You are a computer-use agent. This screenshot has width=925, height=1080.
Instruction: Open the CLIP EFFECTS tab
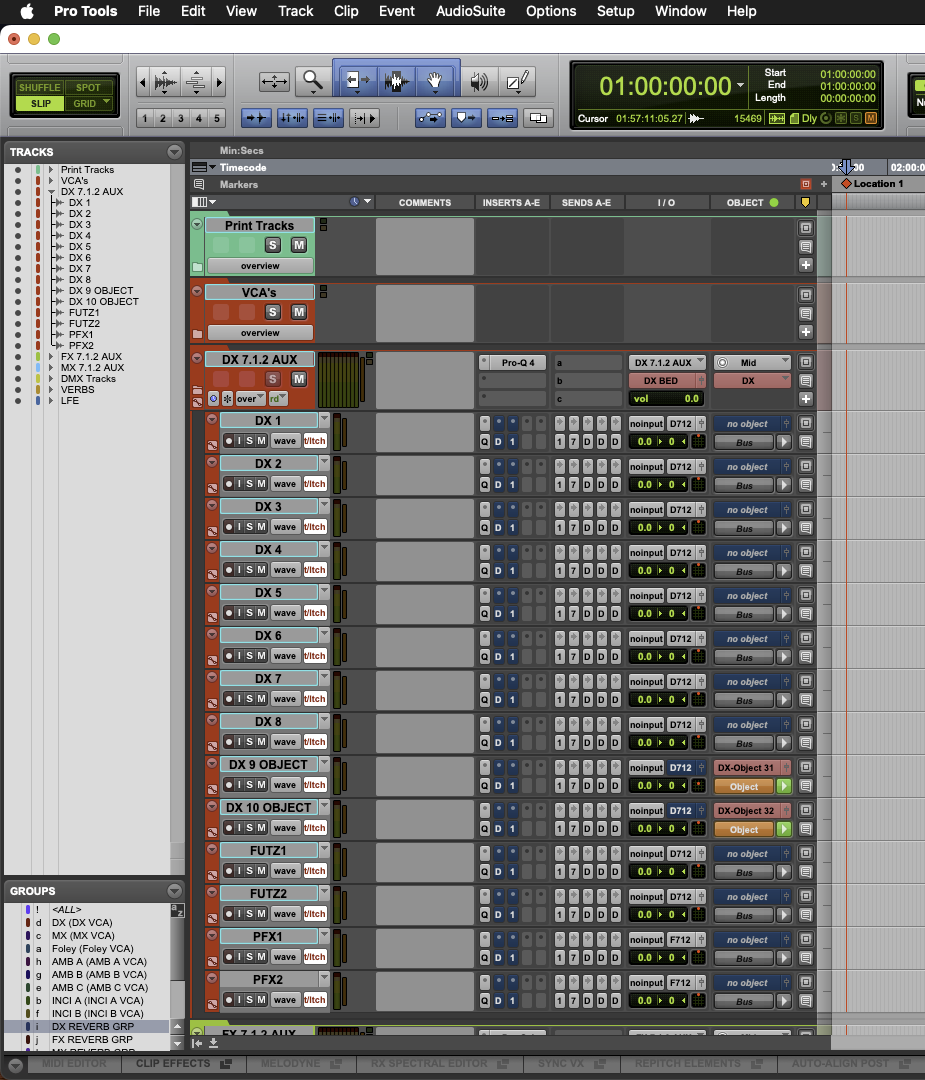183,1063
